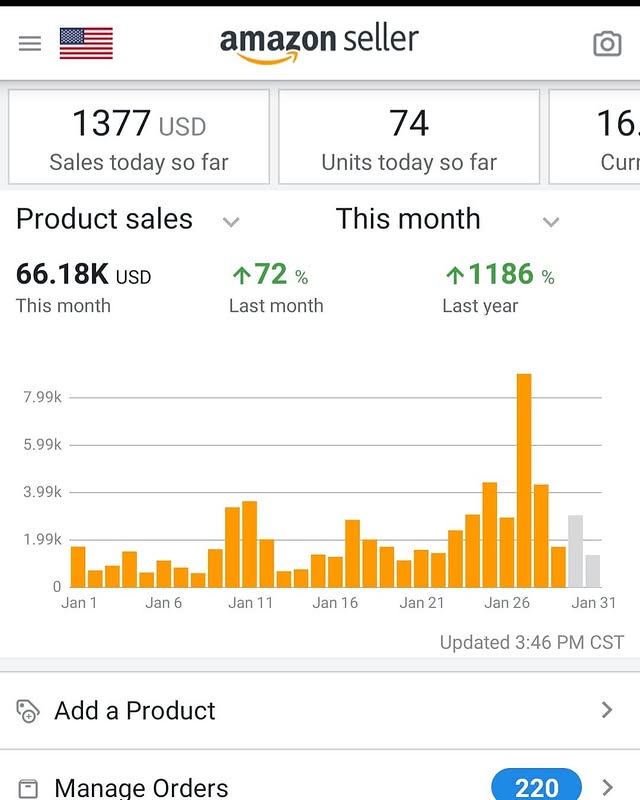Select the Sales today so far card
The image size is (640, 800).
pos(138,136)
